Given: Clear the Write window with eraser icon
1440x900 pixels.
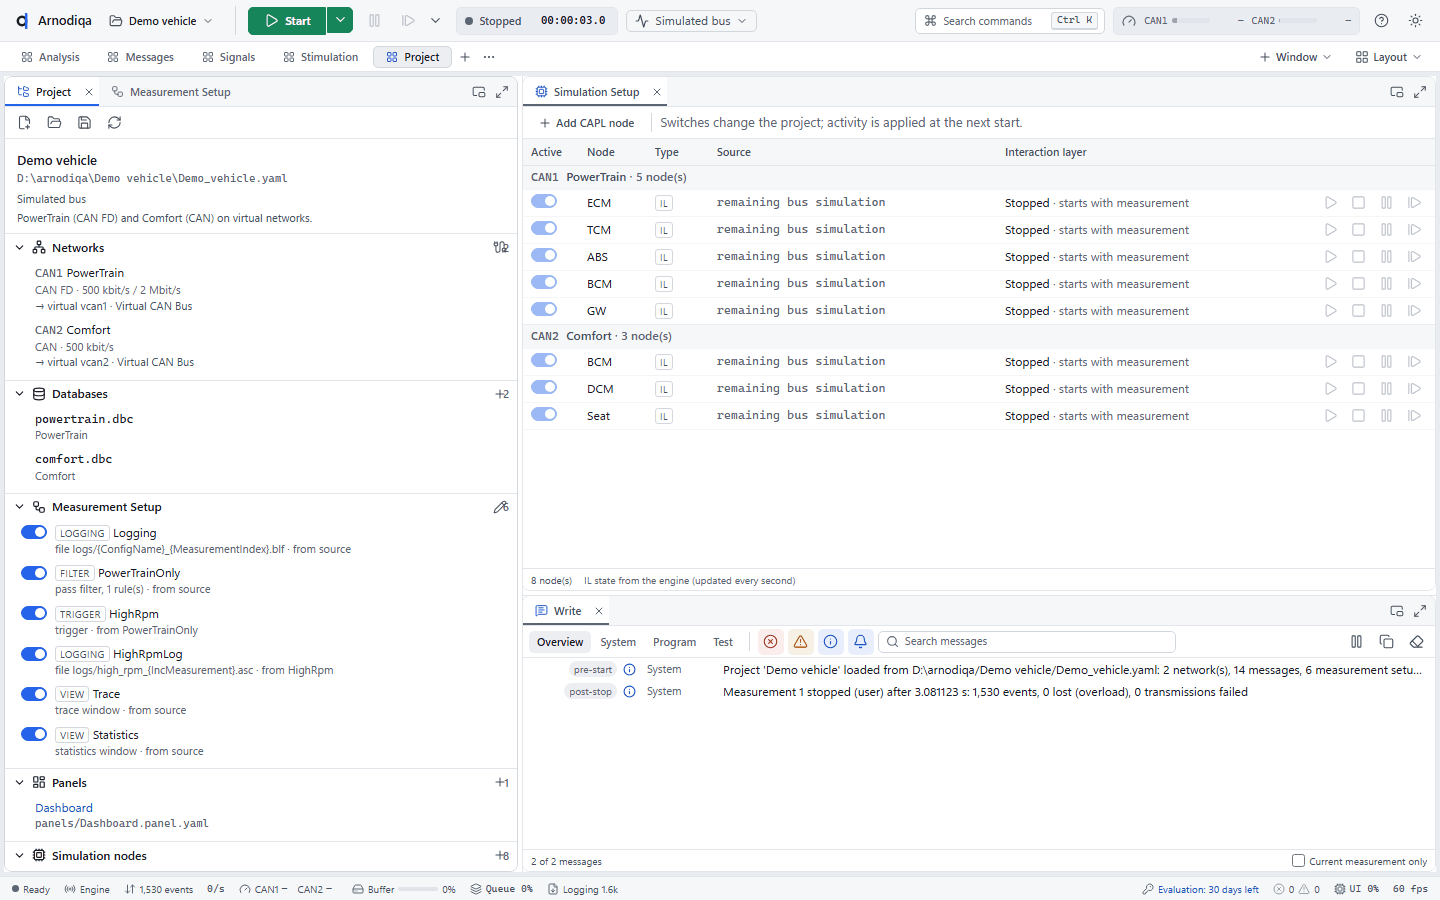Looking at the screenshot, I should pyautogui.click(x=1417, y=642).
